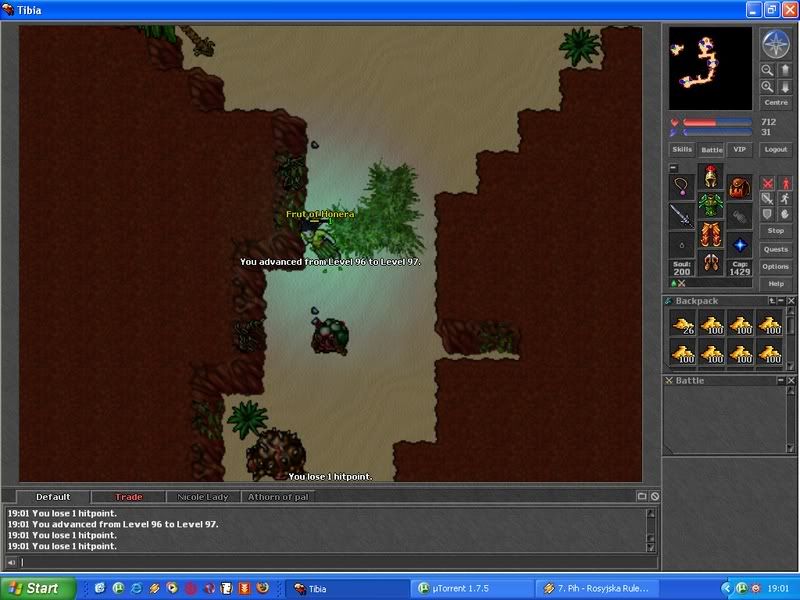The width and height of the screenshot is (800, 600).
Task: Select the 26 gold coins stack
Action: click(683, 323)
